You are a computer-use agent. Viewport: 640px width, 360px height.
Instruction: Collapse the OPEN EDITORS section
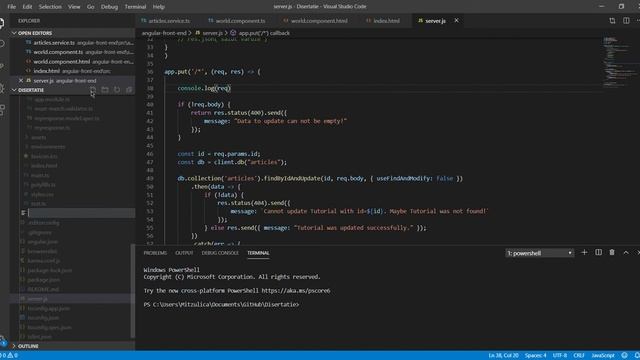point(72,33)
